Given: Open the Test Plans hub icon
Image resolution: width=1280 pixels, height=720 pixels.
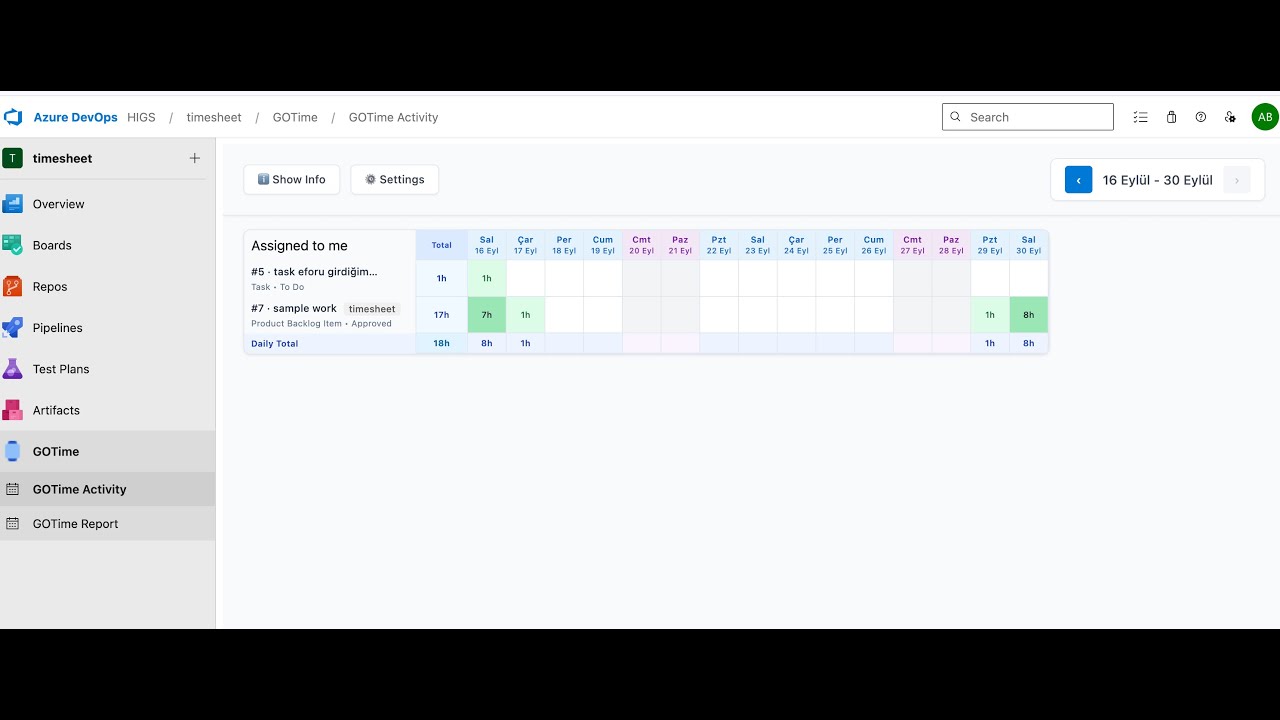Looking at the screenshot, I should point(12,369).
